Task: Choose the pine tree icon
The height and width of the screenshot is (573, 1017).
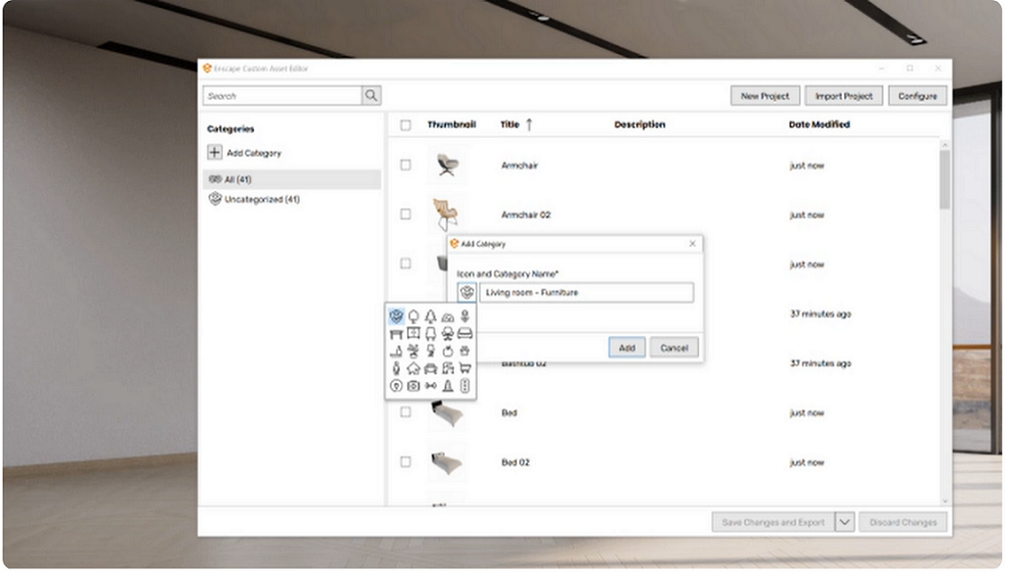Action: [431, 316]
